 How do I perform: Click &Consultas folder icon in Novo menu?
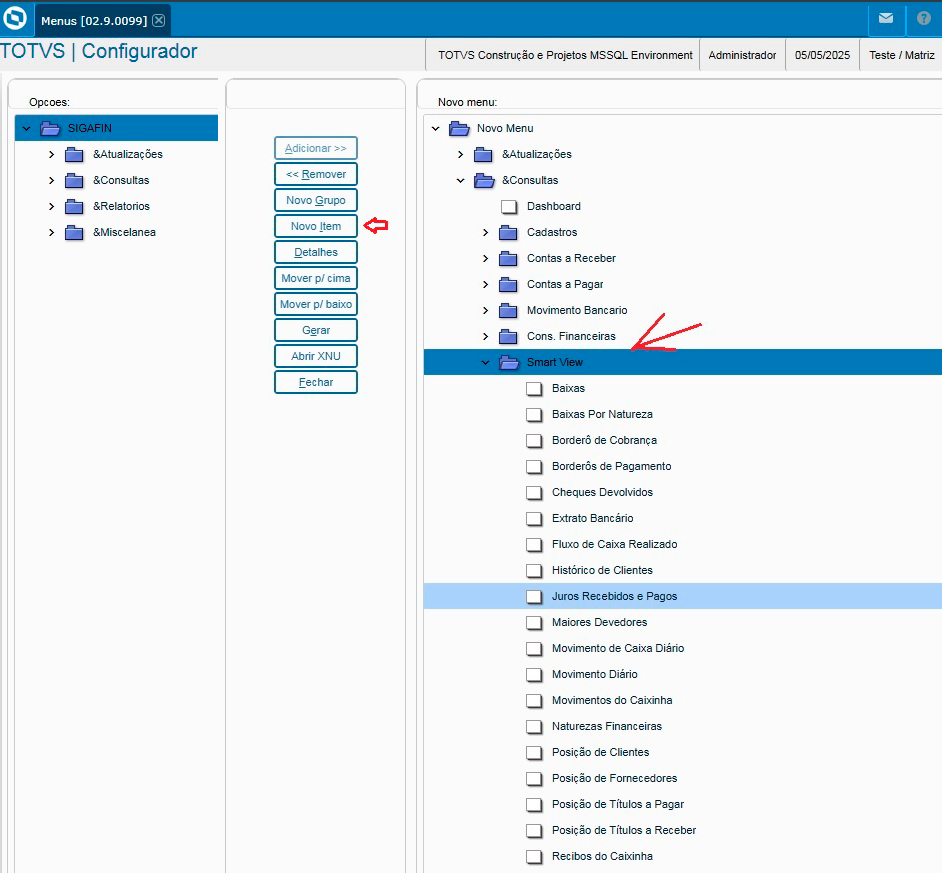click(484, 180)
